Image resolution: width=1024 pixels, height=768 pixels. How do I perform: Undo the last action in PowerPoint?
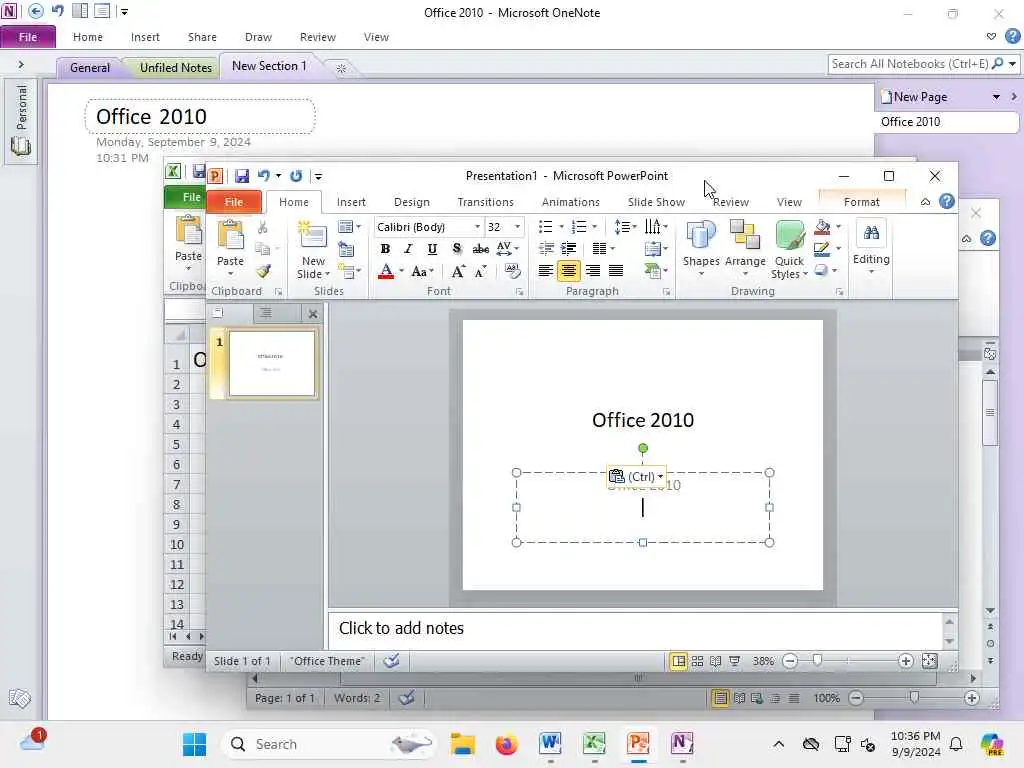pos(264,176)
